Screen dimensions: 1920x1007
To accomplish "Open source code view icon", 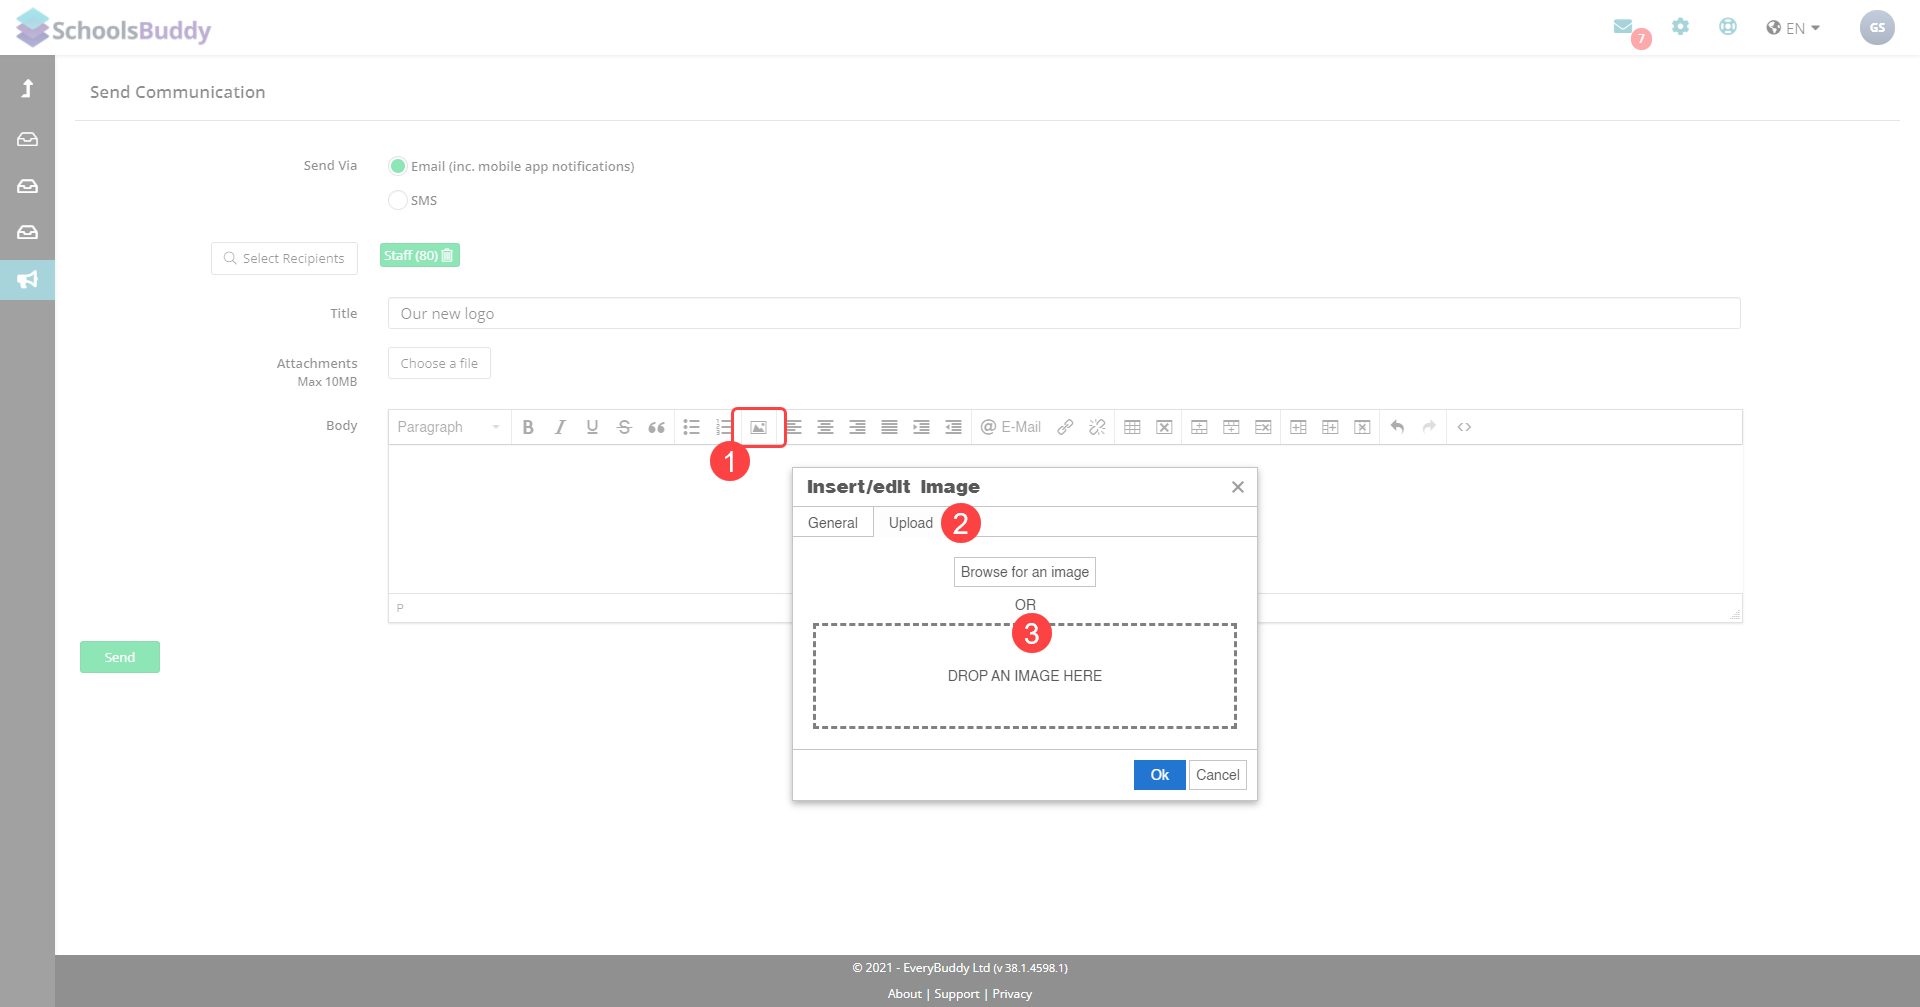I will 1464,427.
